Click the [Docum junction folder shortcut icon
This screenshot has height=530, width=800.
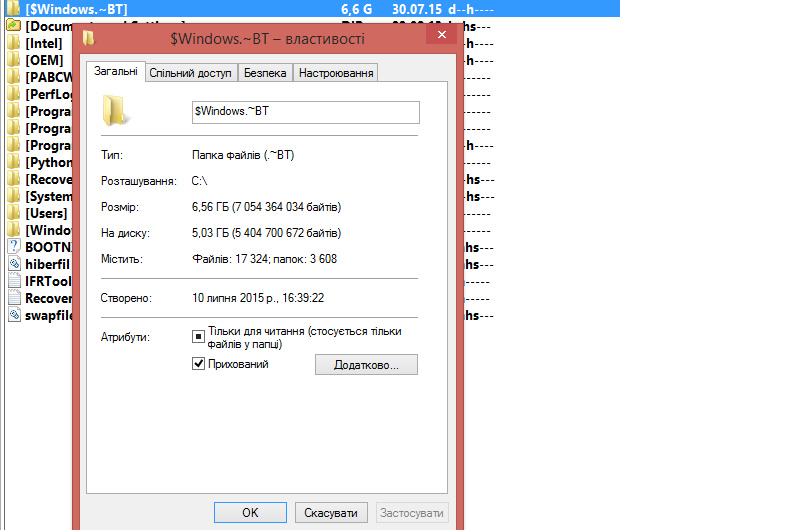point(14,26)
